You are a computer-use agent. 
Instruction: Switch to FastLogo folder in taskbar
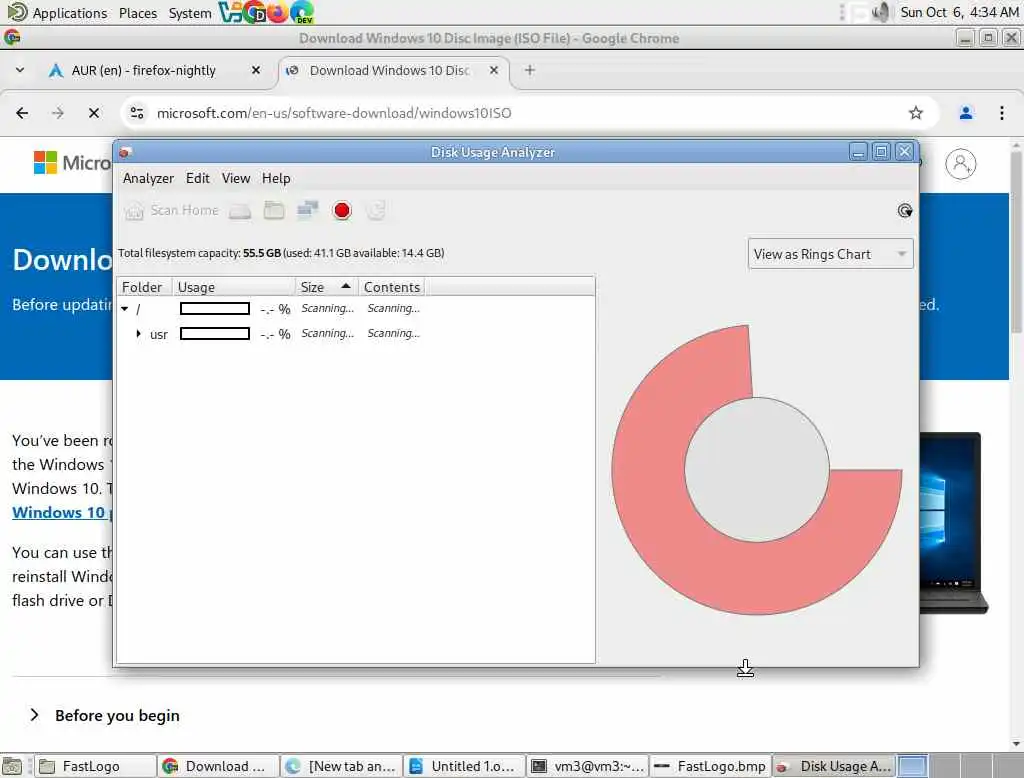click(x=94, y=766)
